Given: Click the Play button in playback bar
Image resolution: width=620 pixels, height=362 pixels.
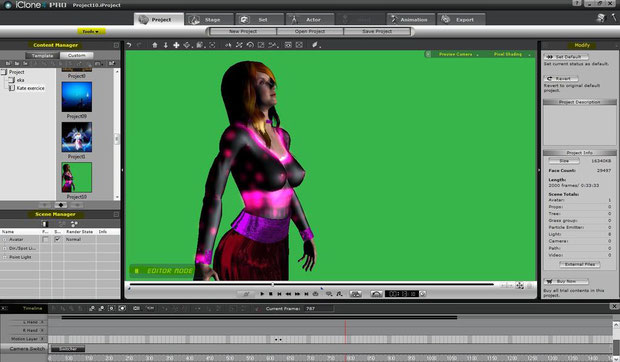Looking at the screenshot, I should [262, 294].
